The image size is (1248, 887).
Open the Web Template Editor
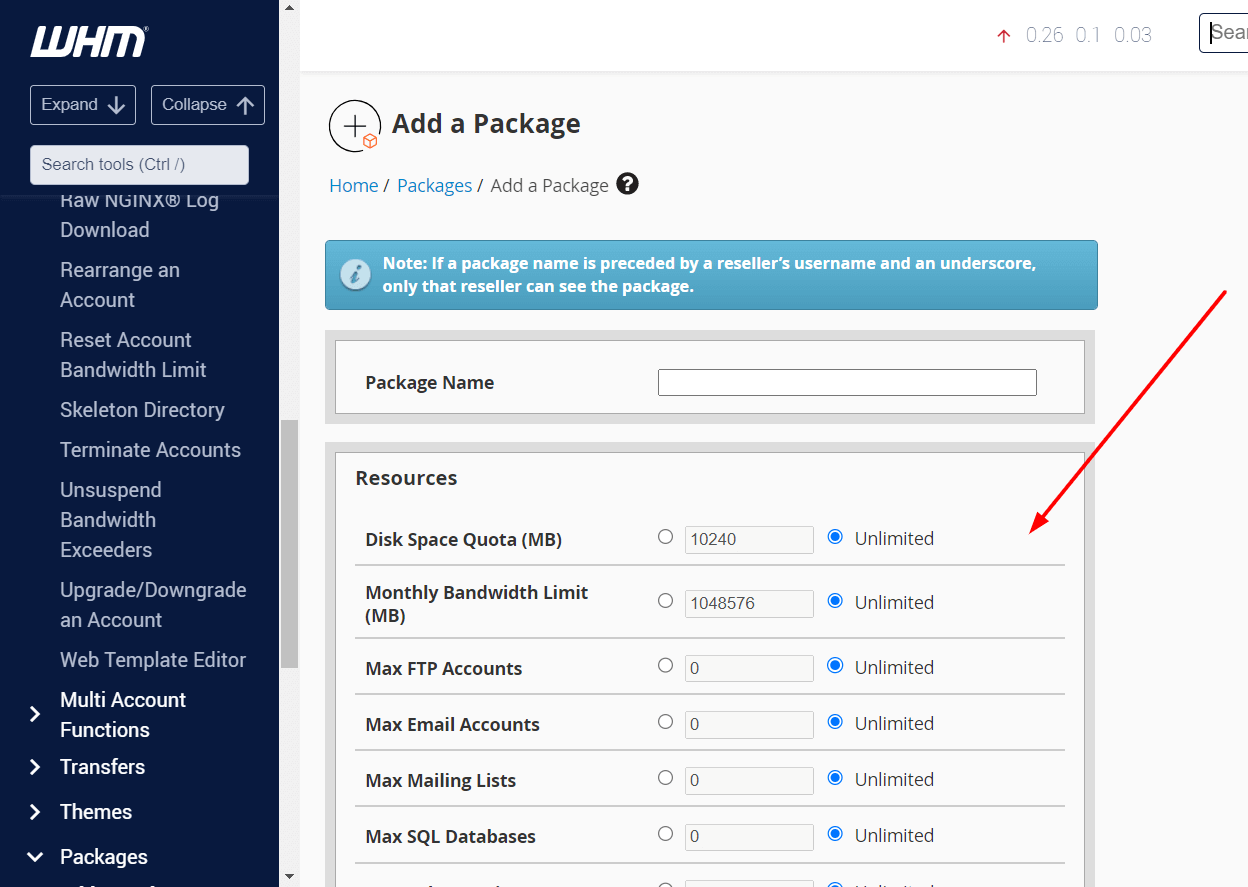[x=152, y=659]
